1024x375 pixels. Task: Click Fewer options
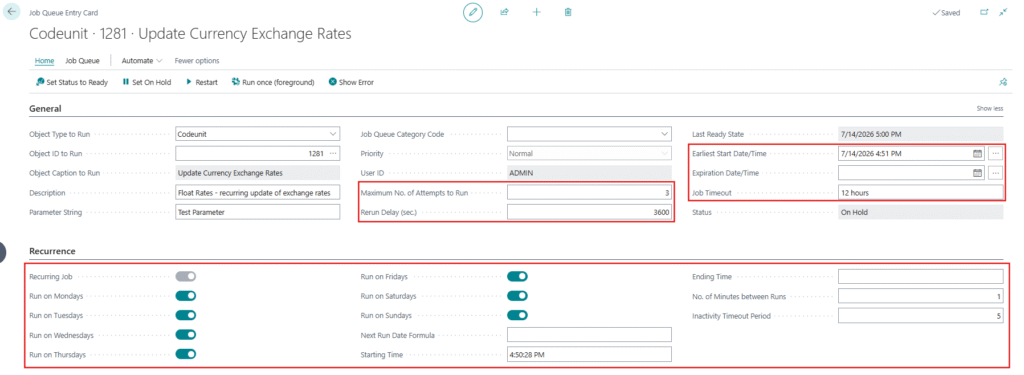coord(197,61)
